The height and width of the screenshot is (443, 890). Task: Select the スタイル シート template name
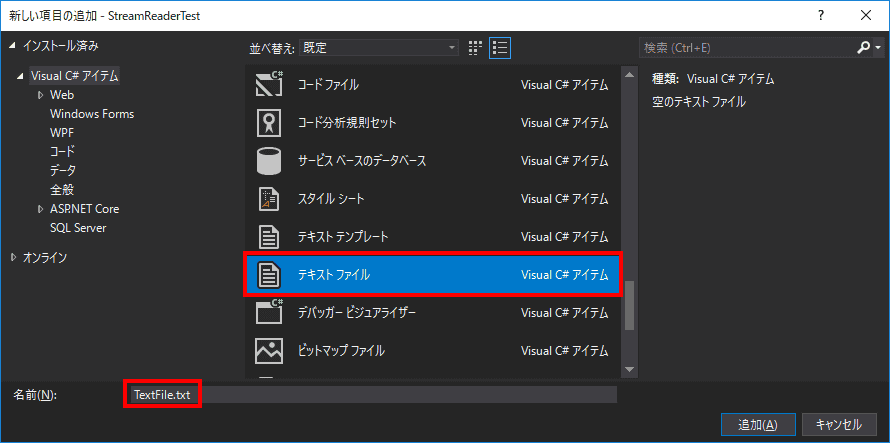331,199
